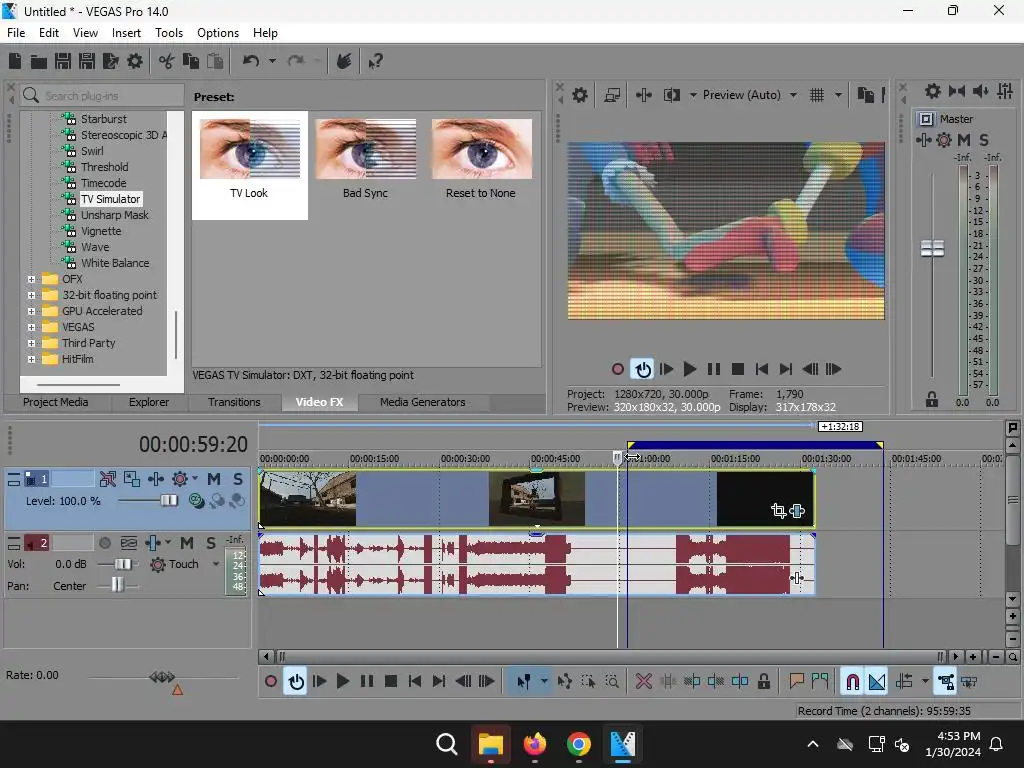Toggle Automatic Crossfades button

click(877, 682)
